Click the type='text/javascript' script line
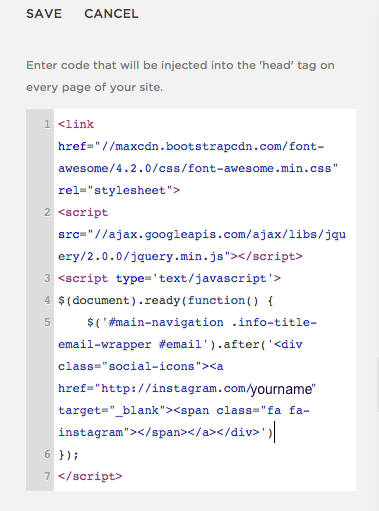The height and width of the screenshot is (511, 379). click(x=169, y=279)
